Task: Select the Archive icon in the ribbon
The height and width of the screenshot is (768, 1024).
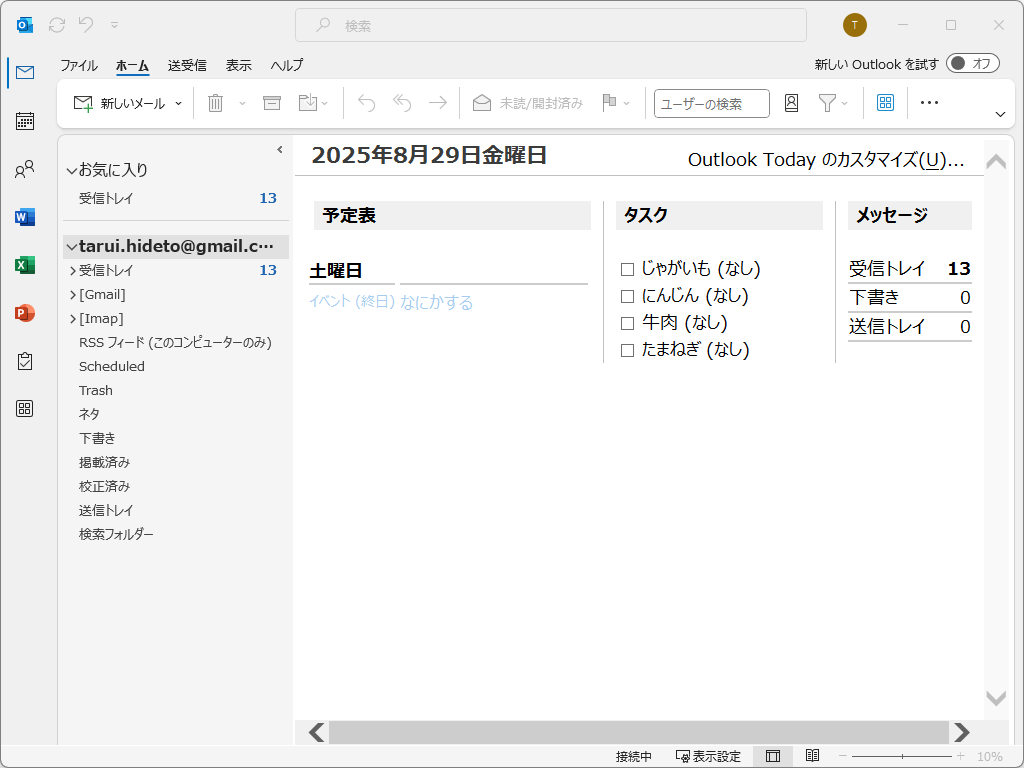Action: tap(272, 102)
